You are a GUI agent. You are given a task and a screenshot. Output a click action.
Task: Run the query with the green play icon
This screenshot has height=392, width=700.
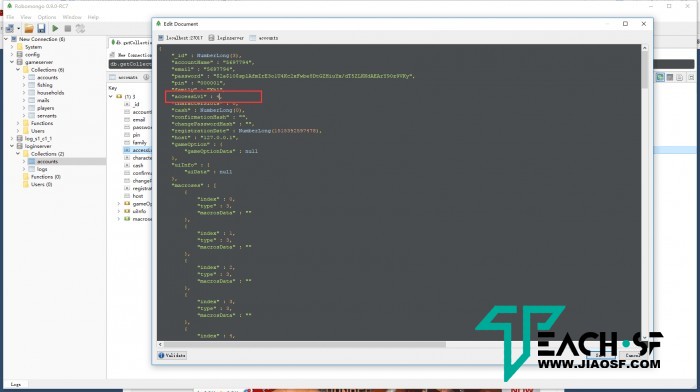pyautogui.click(x=55, y=29)
